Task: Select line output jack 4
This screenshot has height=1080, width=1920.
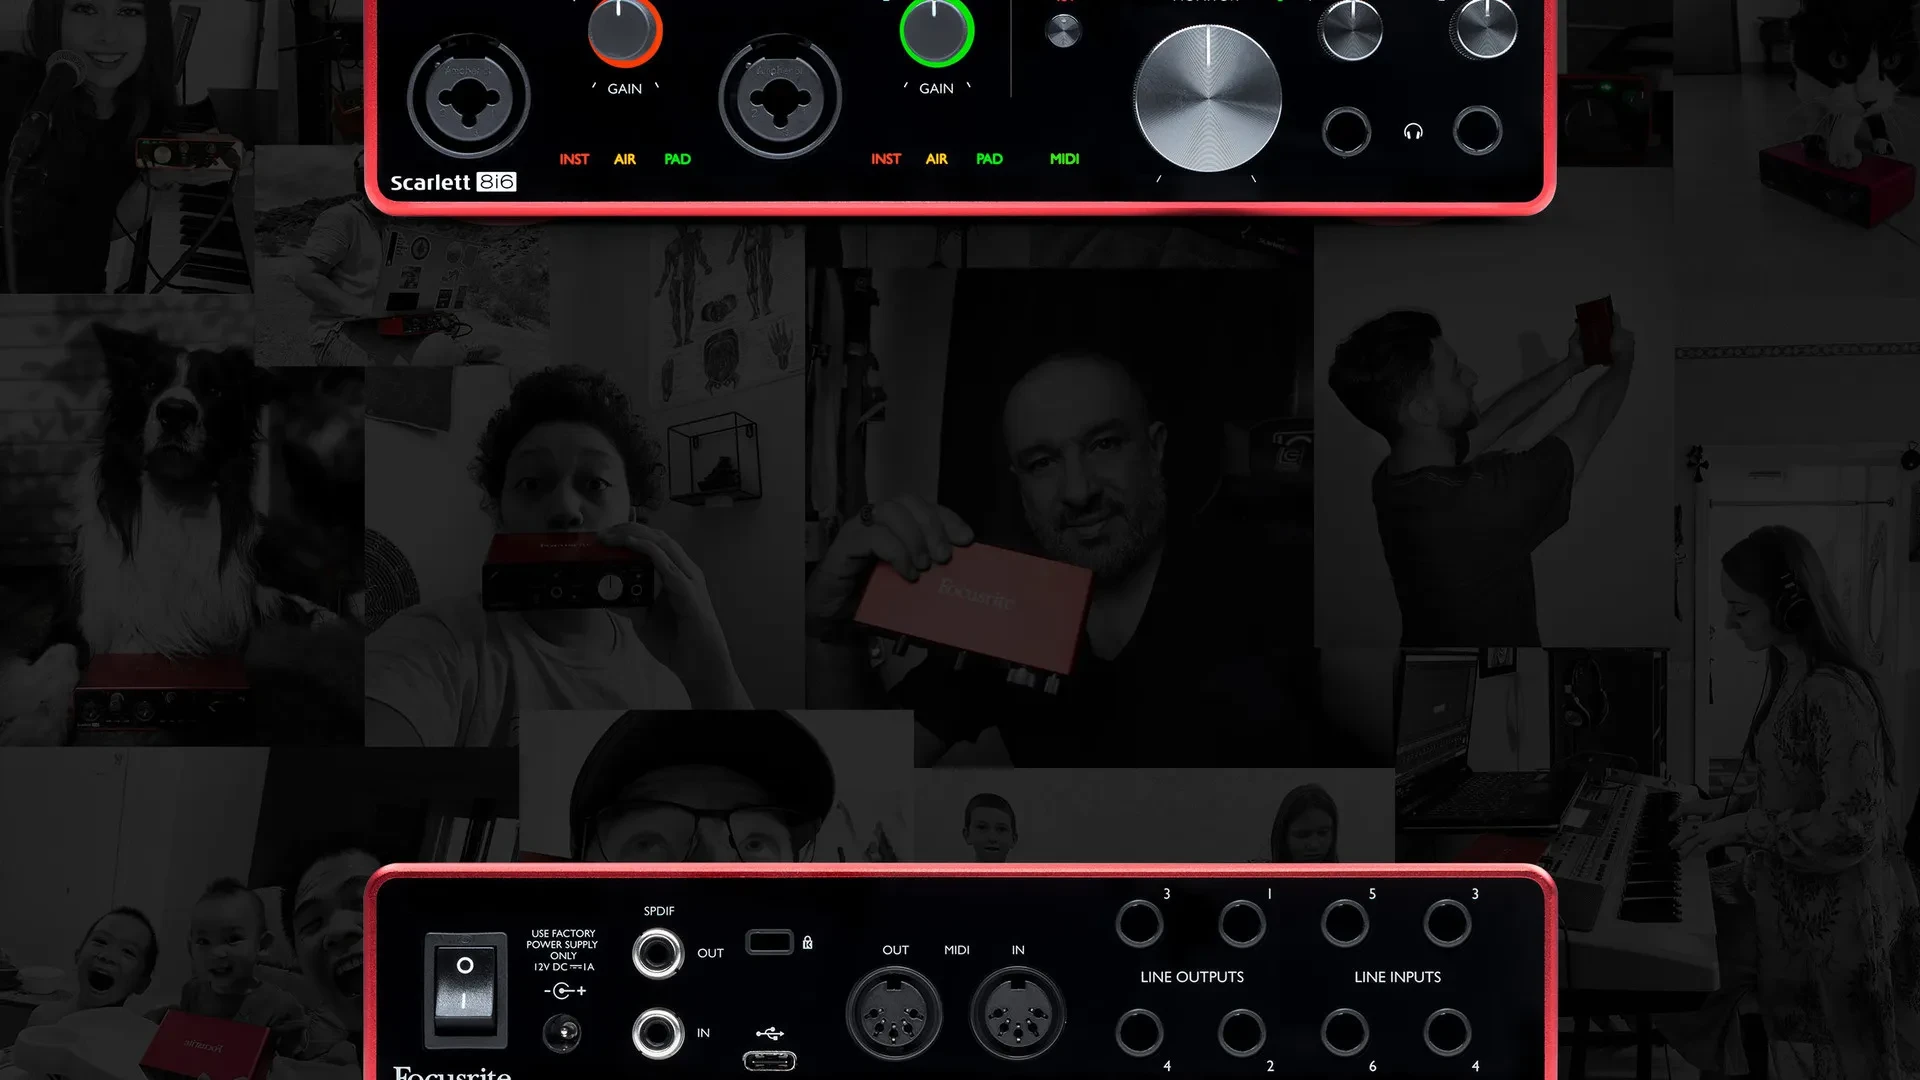Action: (1139, 1032)
